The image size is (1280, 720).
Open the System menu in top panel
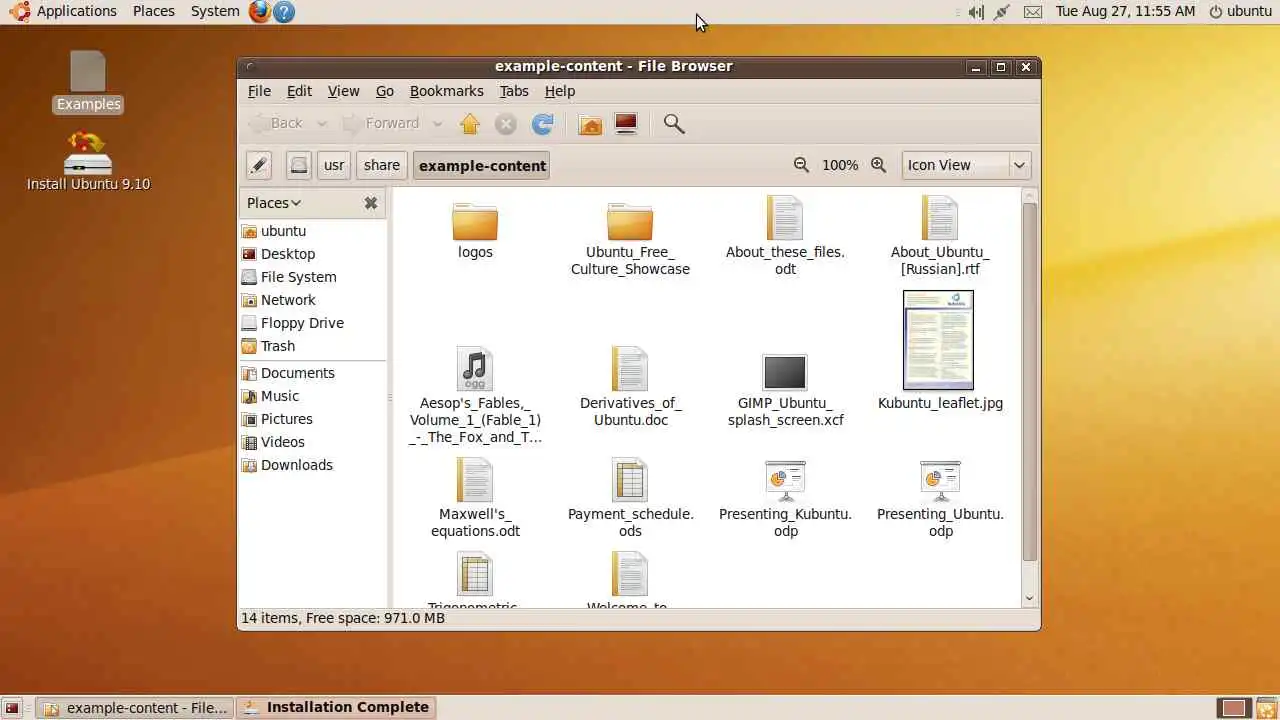coord(215,11)
